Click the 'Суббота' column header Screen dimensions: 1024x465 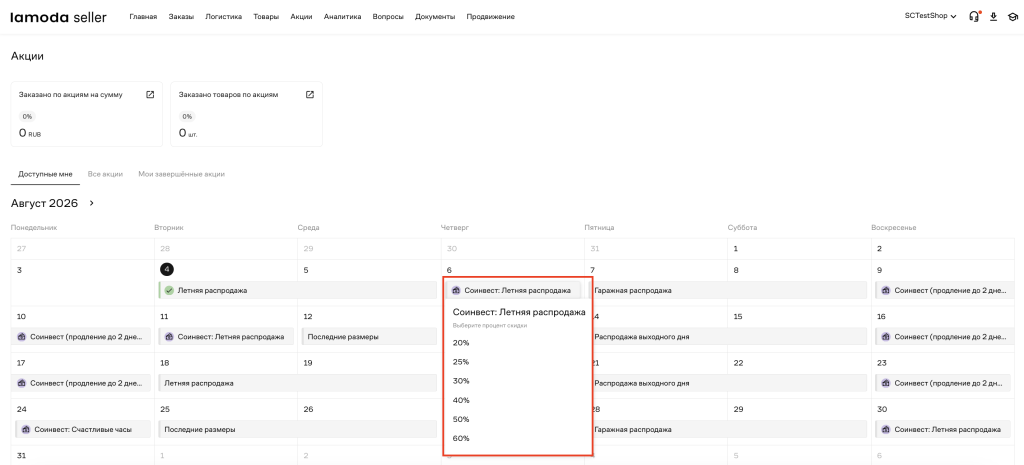point(743,228)
